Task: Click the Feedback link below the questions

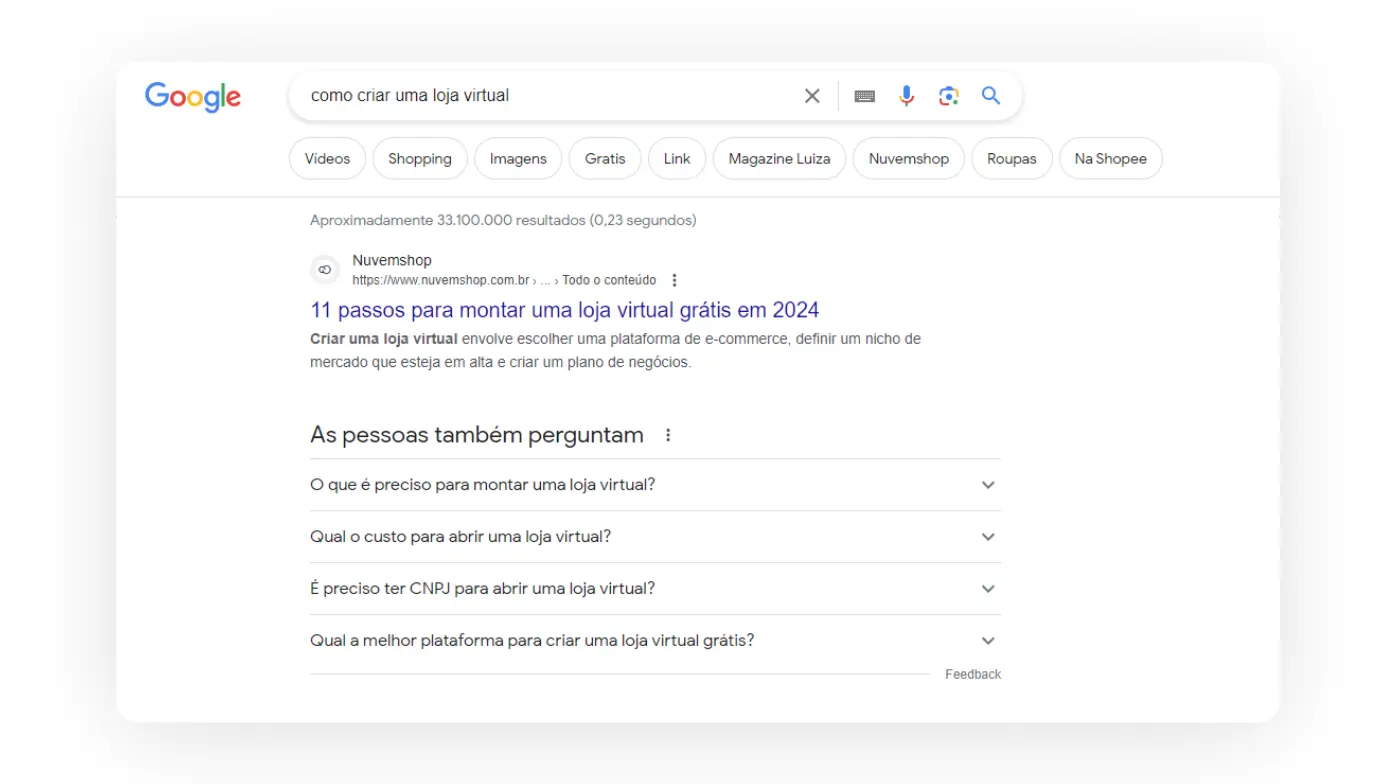Action: tap(972, 673)
